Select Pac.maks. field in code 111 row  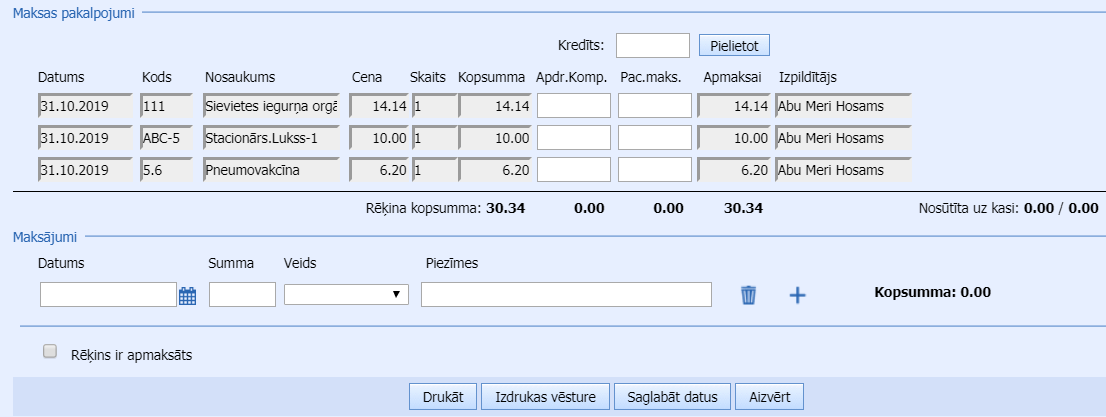tap(654, 106)
